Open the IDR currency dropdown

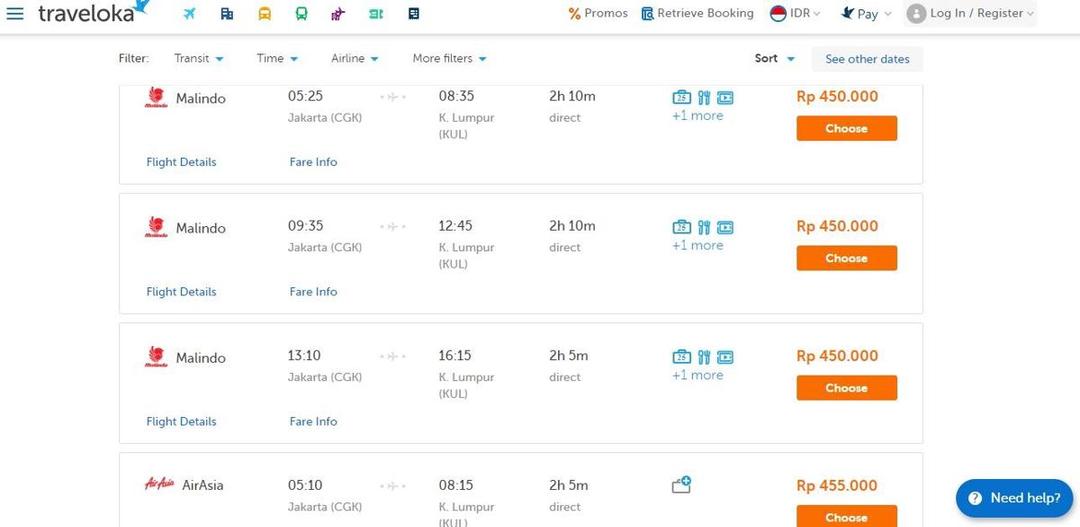point(796,14)
